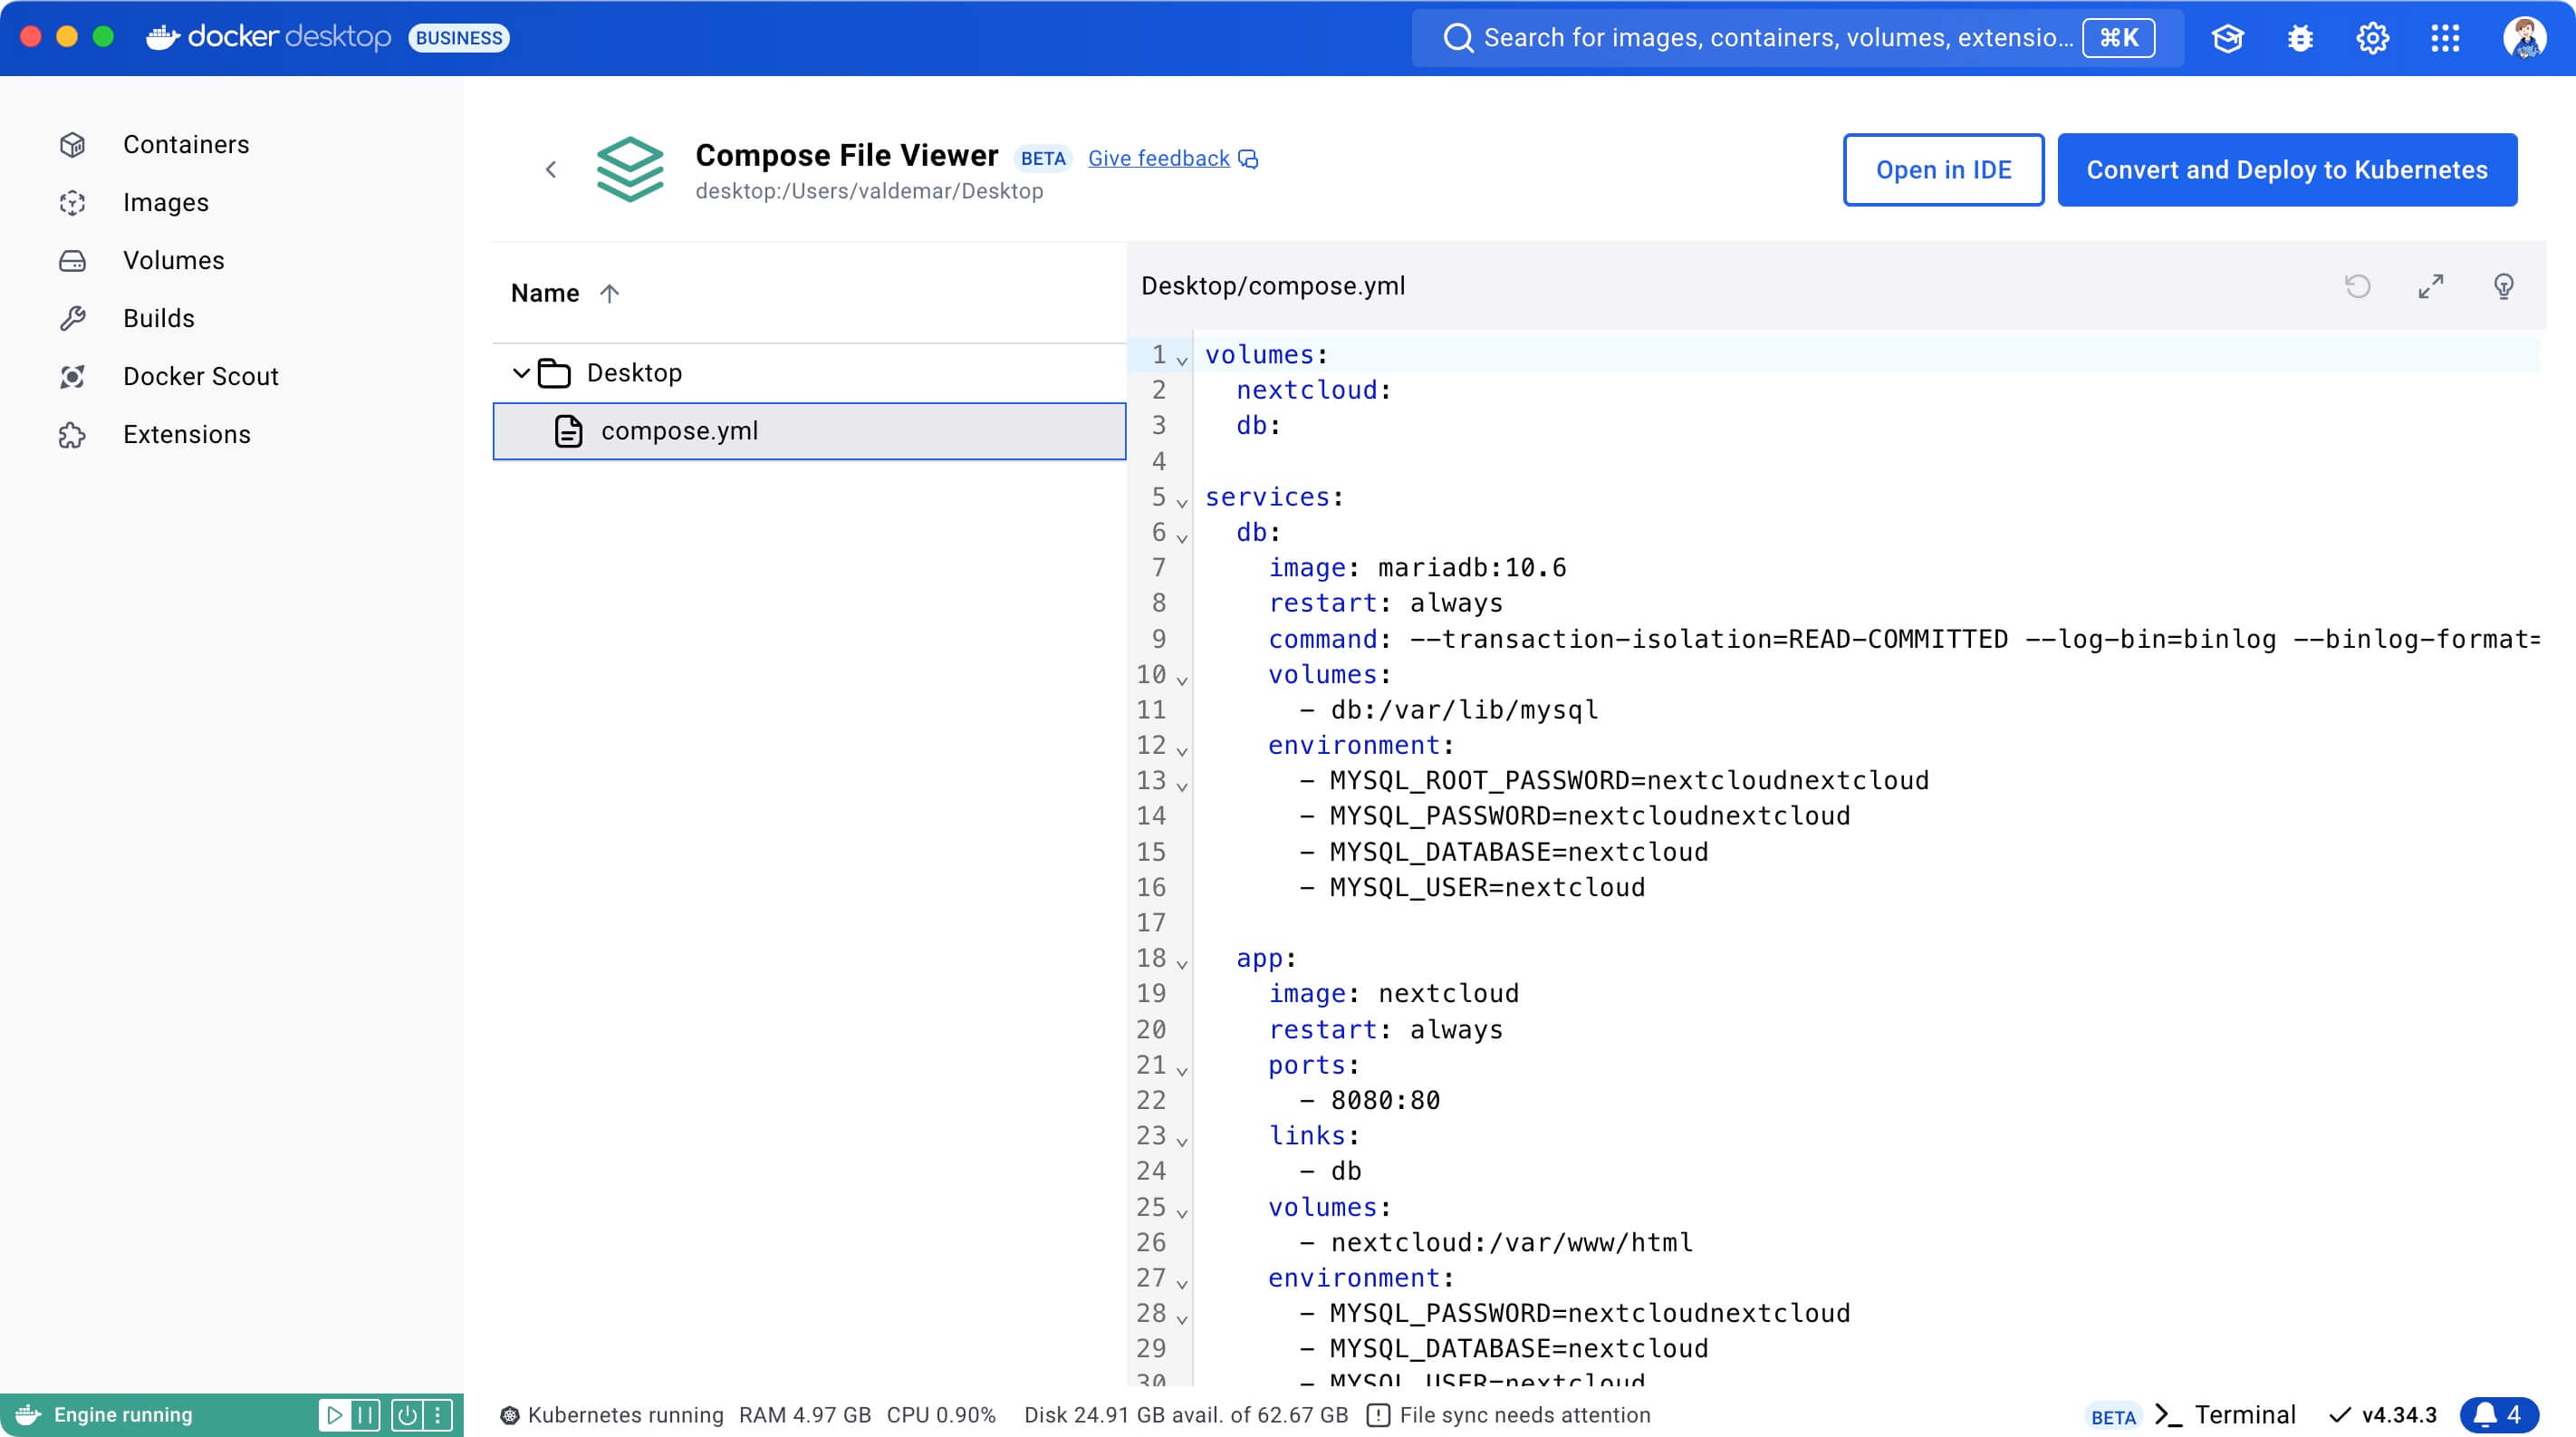
Task: Click the lightbulb hint icon in viewer
Action: [2505, 286]
